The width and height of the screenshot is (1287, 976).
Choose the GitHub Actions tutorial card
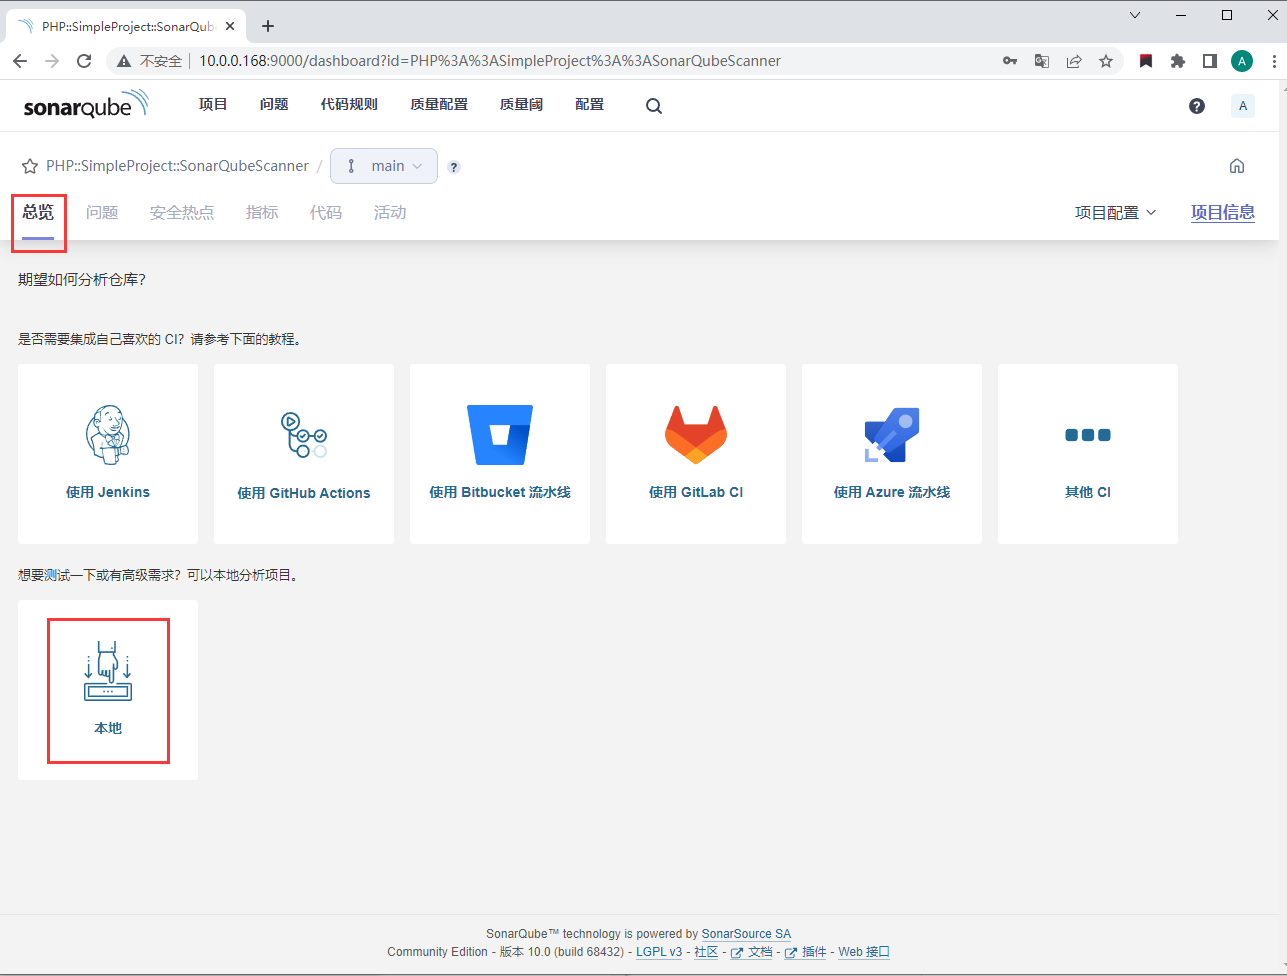304,454
